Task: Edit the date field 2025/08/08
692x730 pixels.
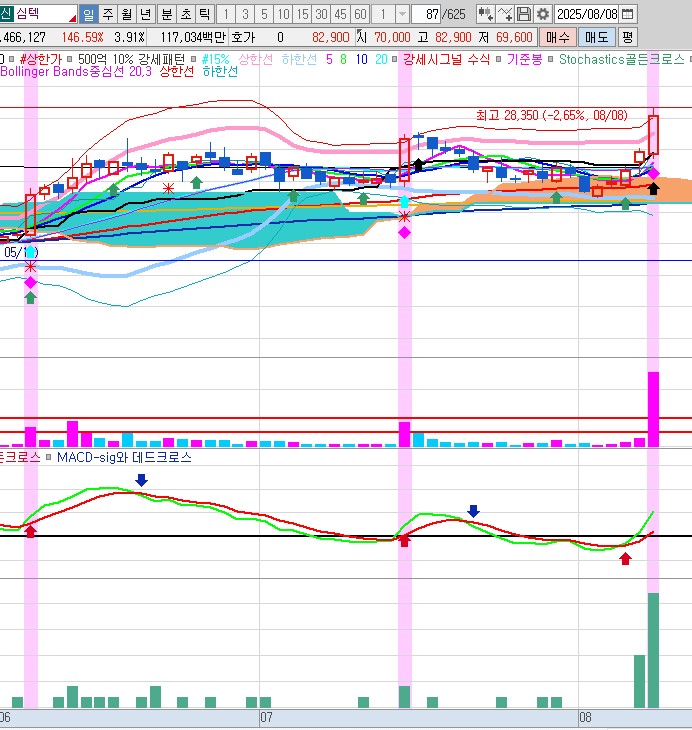Action: point(587,14)
